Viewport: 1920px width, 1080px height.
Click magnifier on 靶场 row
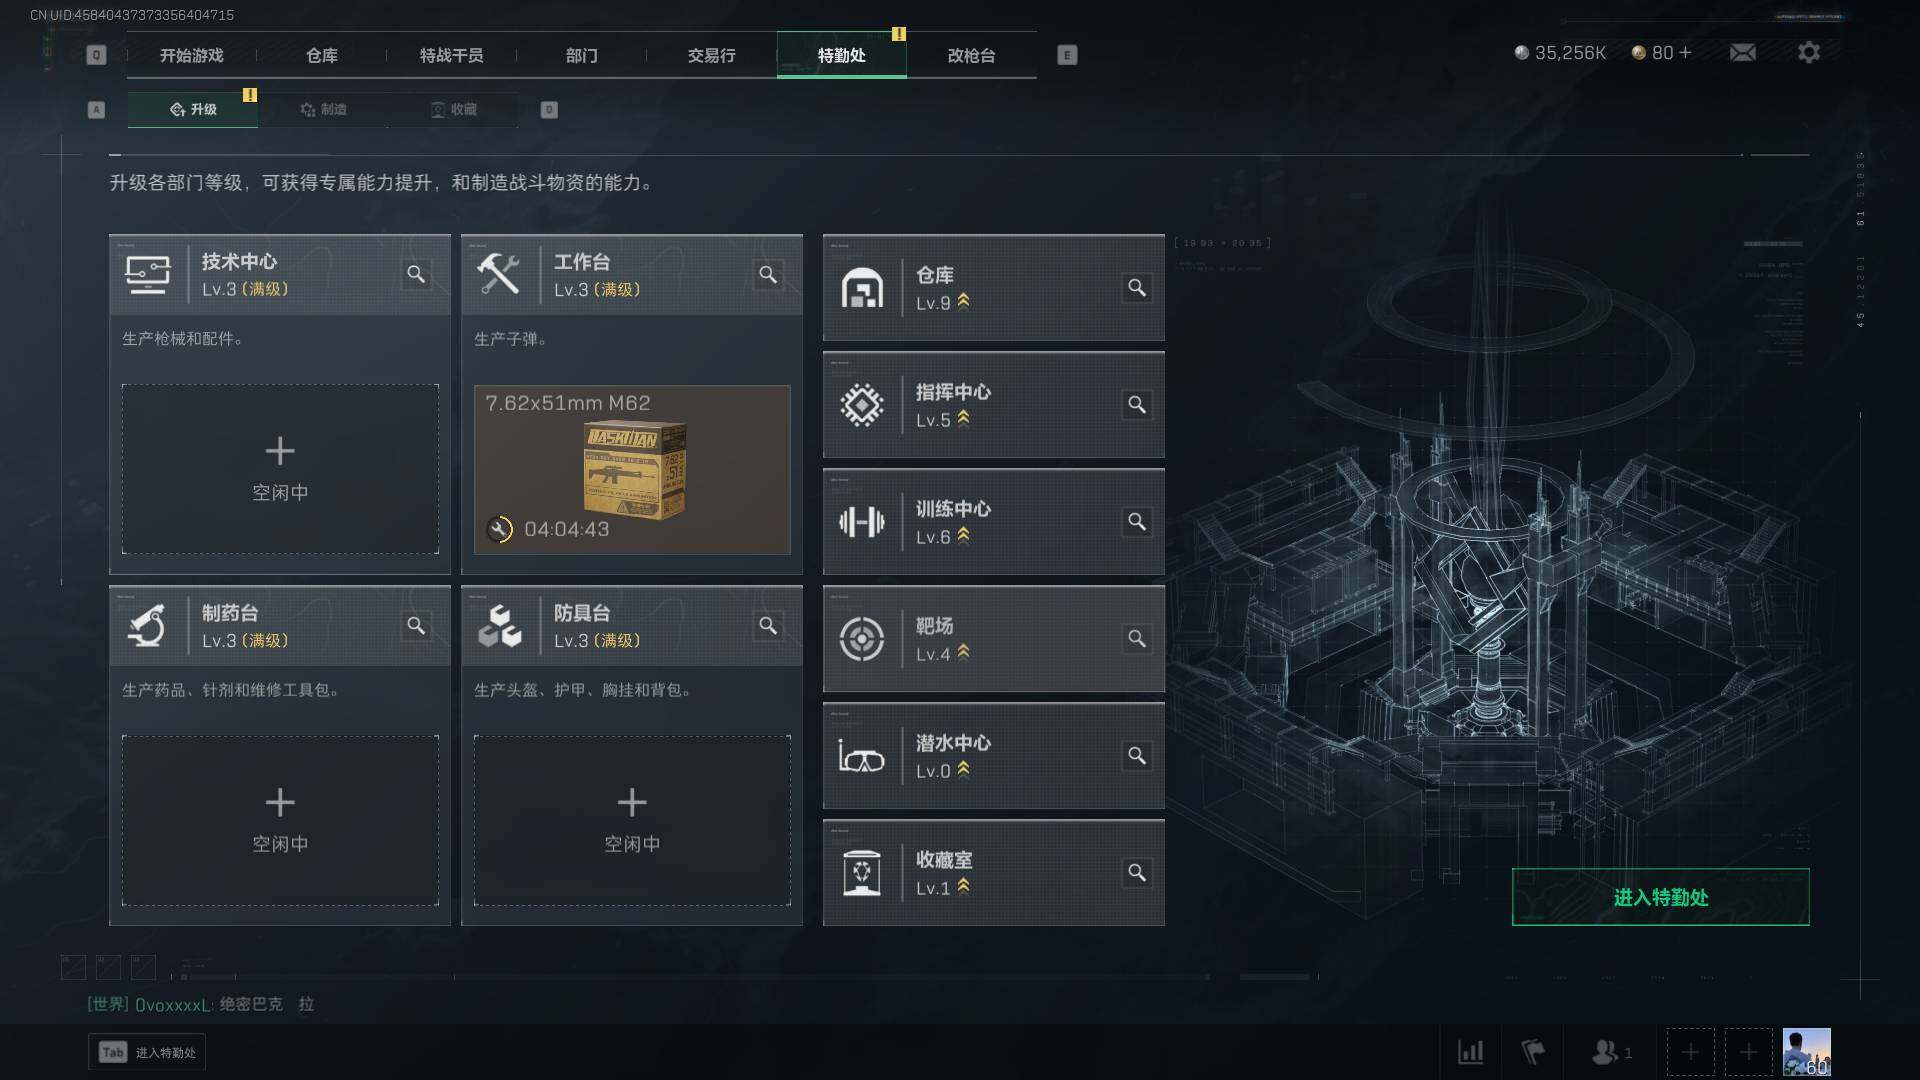click(x=1137, y=639)
